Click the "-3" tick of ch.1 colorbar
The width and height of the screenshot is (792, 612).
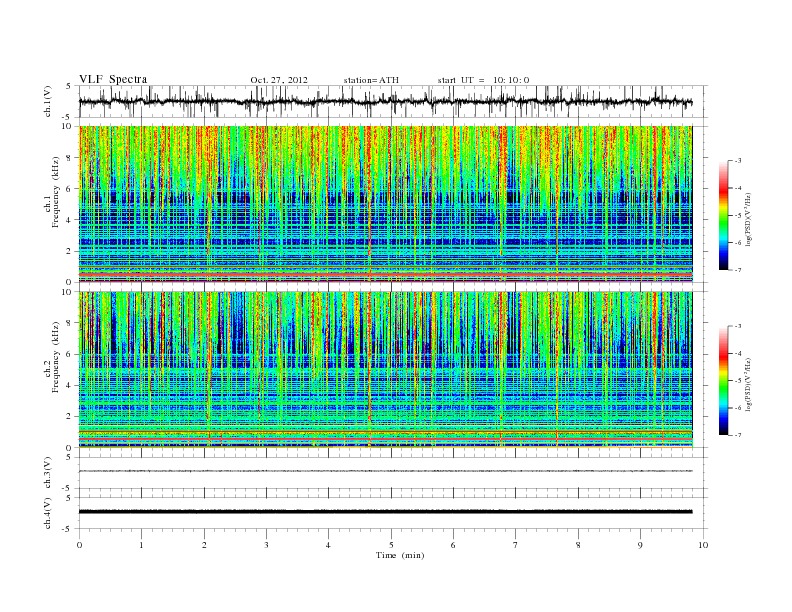738,161
